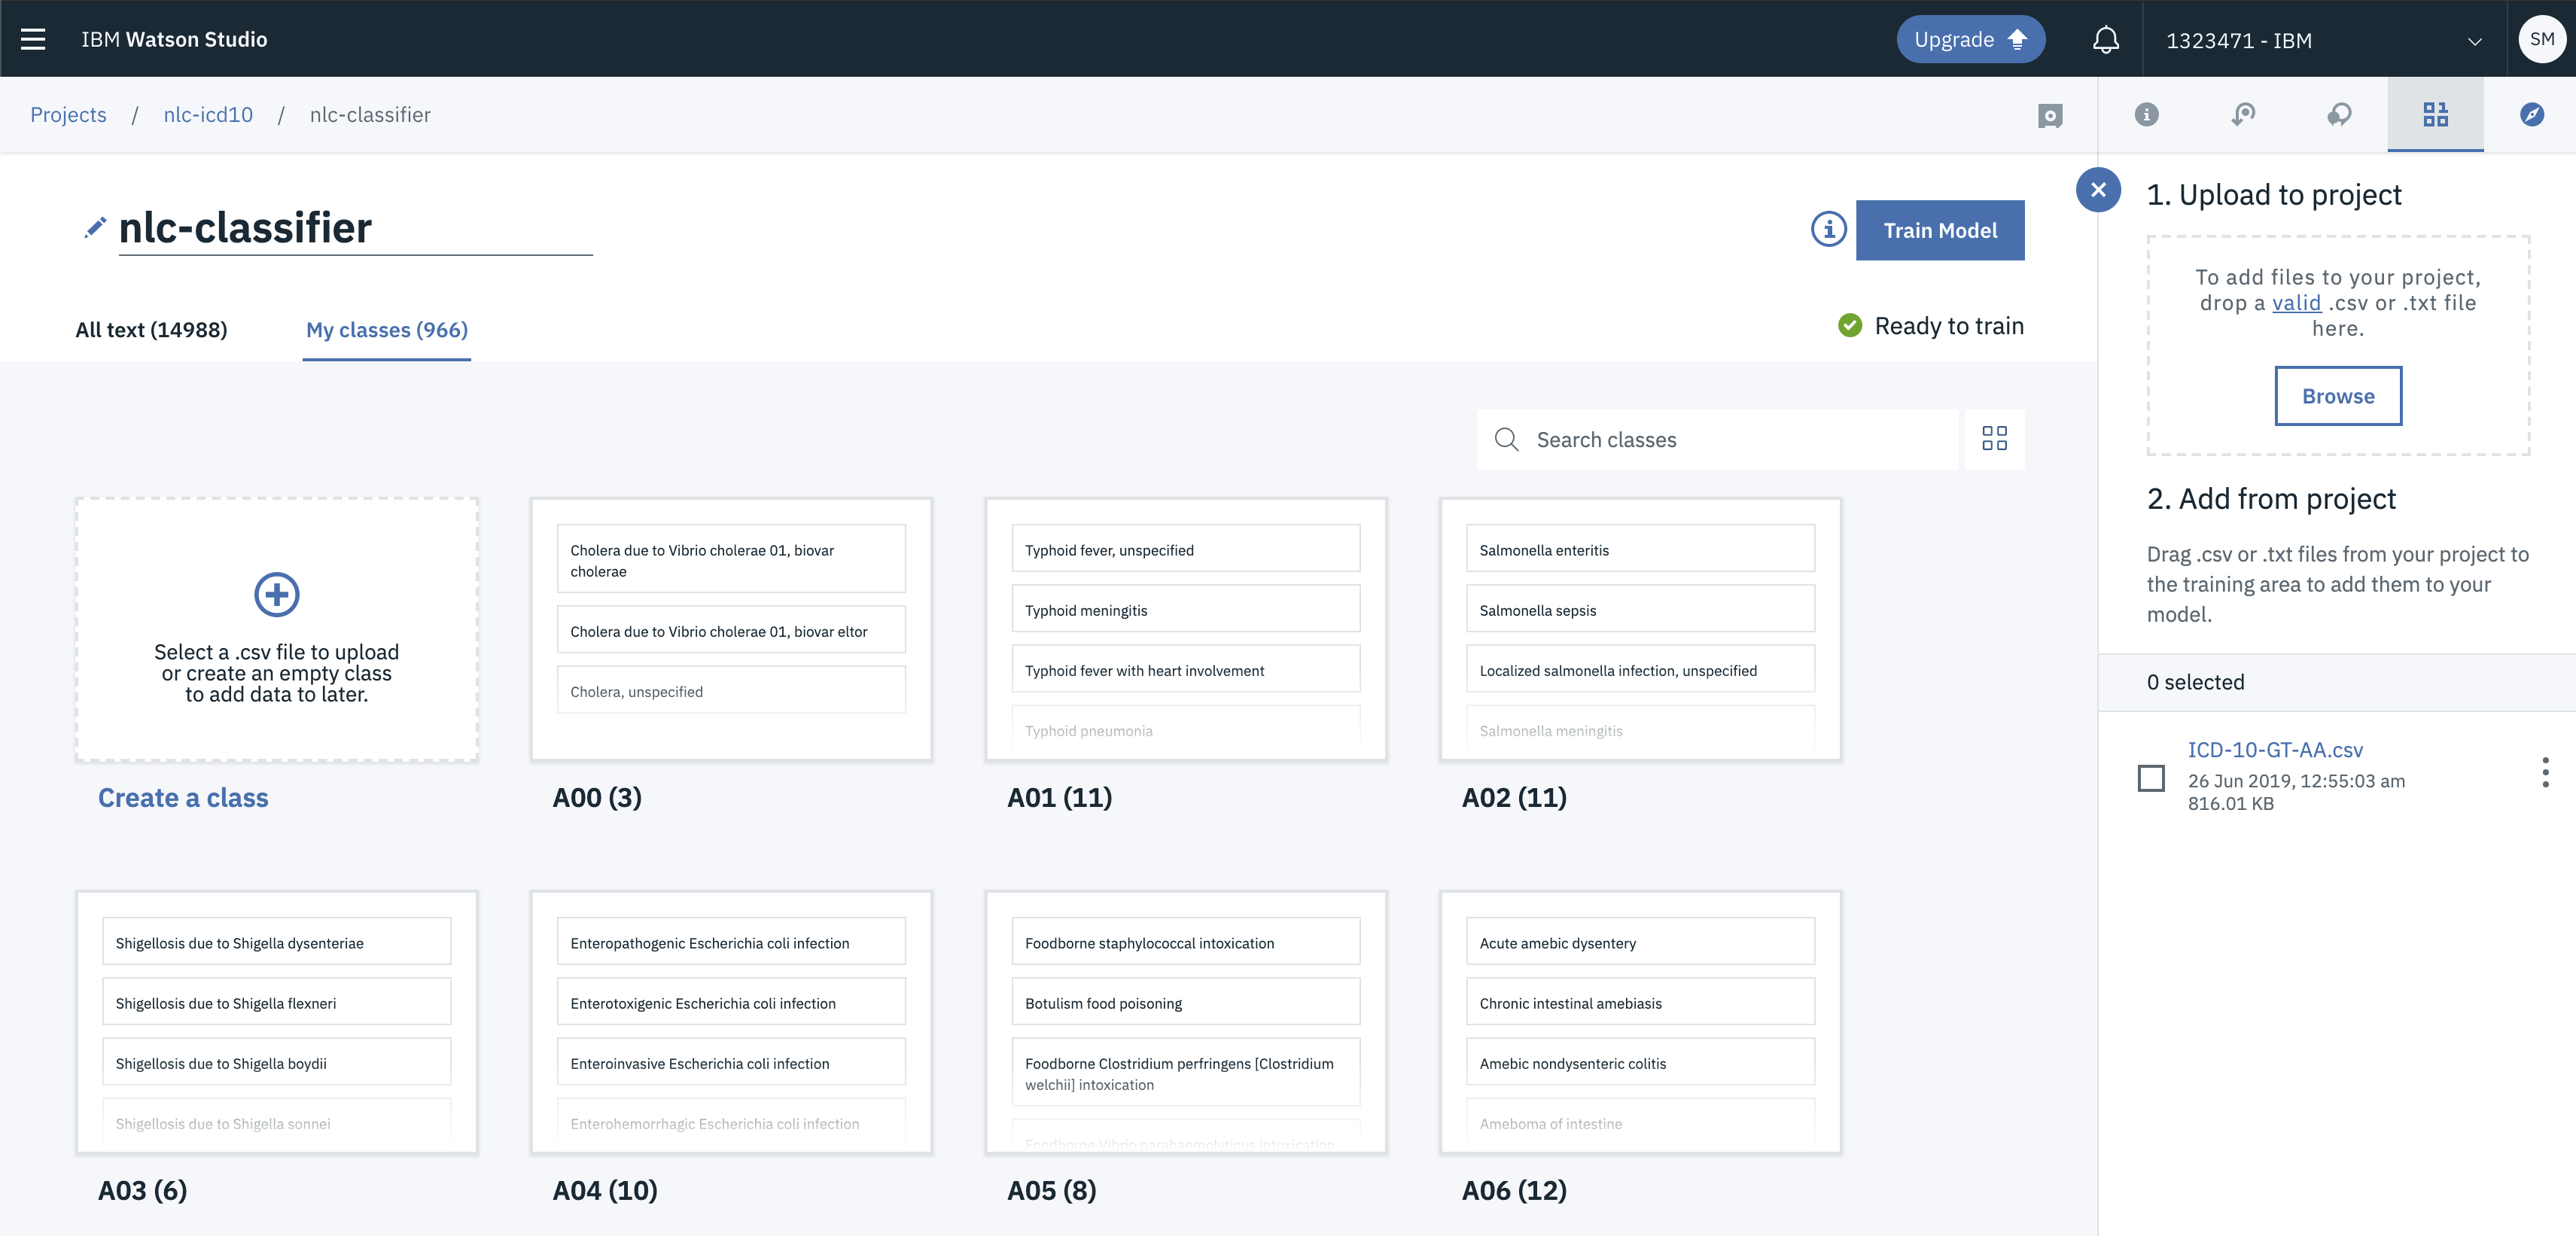Viewport: 2576px width, 1236px height.
Task: Click plus icon to create a class
Action: [x=277, y=595]
